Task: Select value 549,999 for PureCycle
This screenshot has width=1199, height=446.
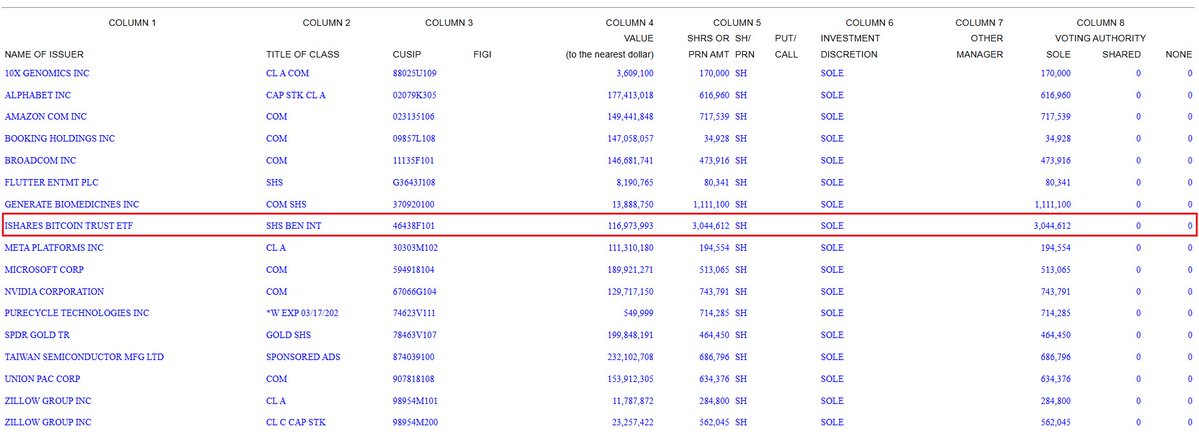Action: tap(639, 314)
